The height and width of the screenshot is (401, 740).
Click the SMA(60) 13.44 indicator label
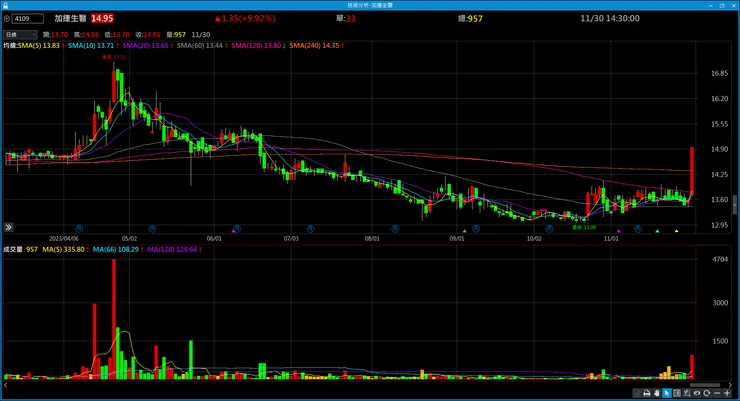click(200, 45)
